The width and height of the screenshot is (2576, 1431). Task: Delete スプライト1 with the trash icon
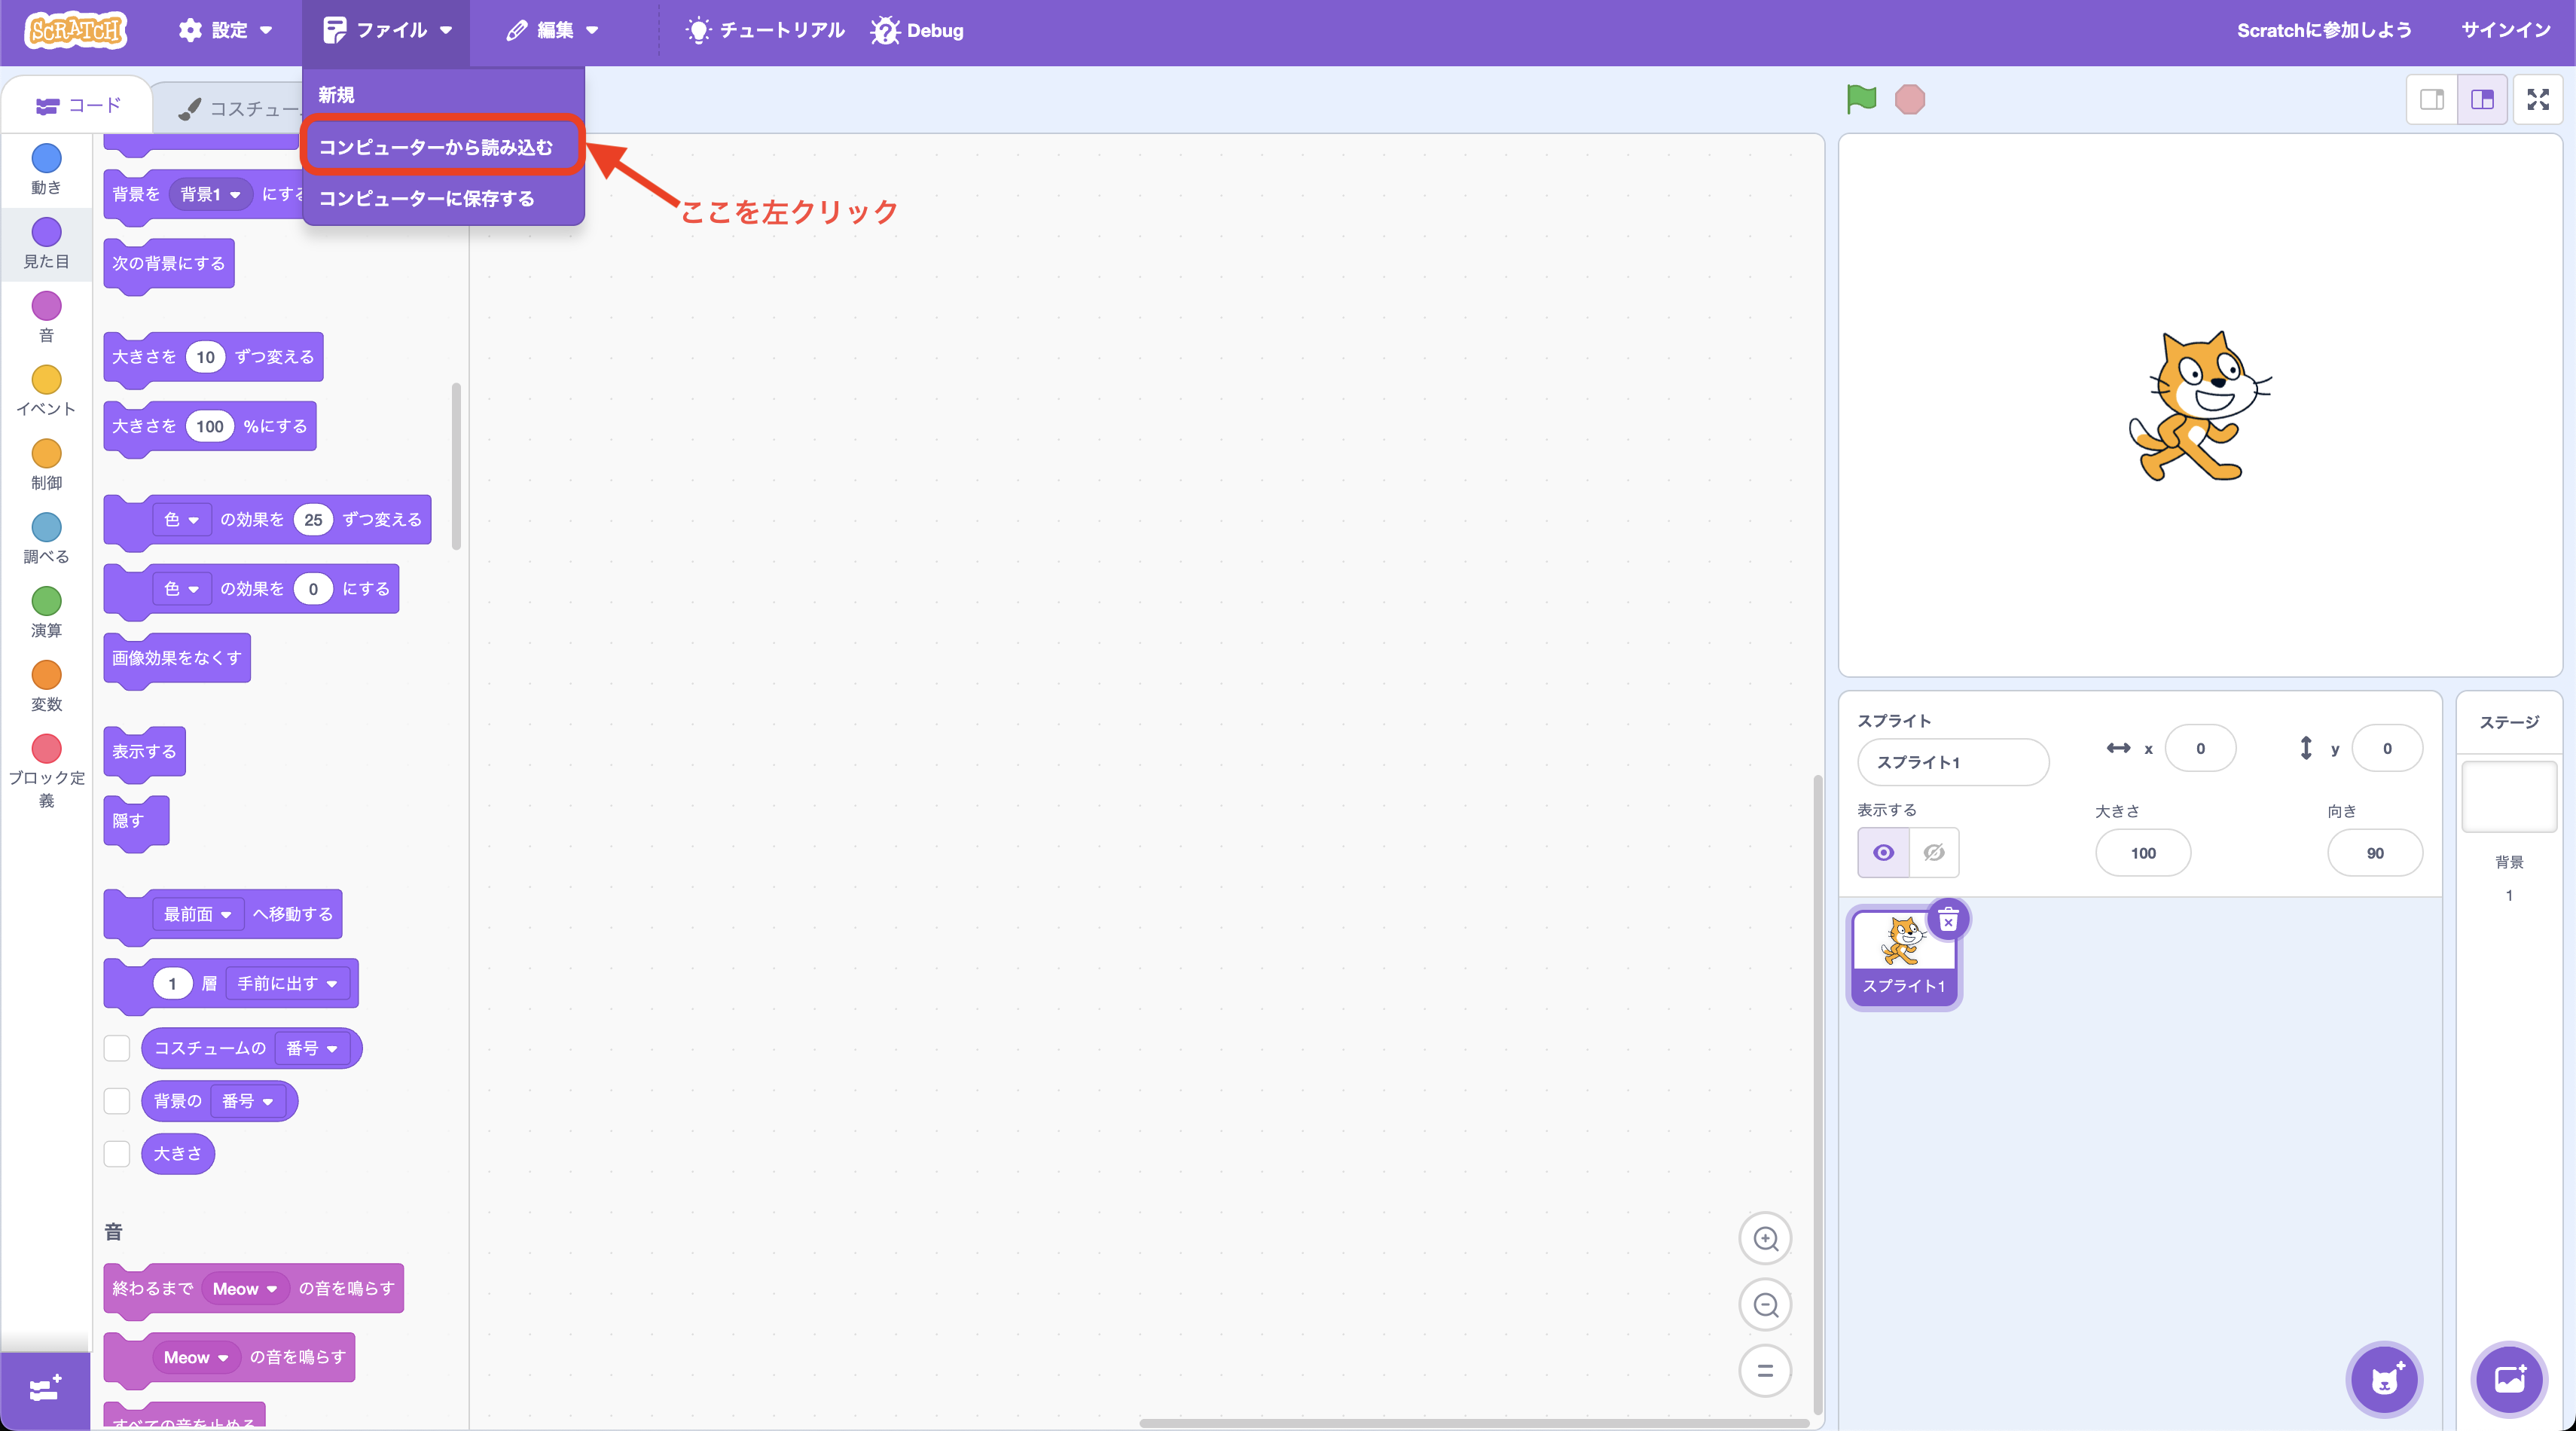click(1947, 920)
